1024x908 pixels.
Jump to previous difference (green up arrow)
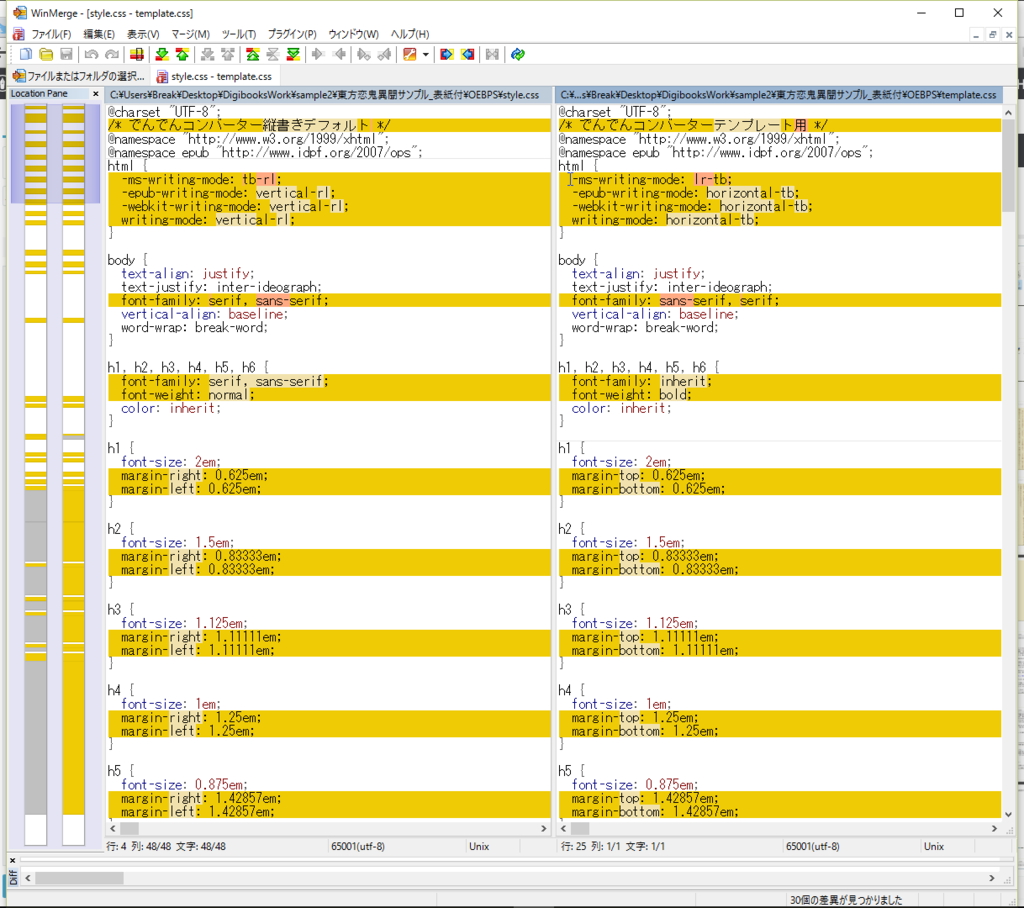182,54
